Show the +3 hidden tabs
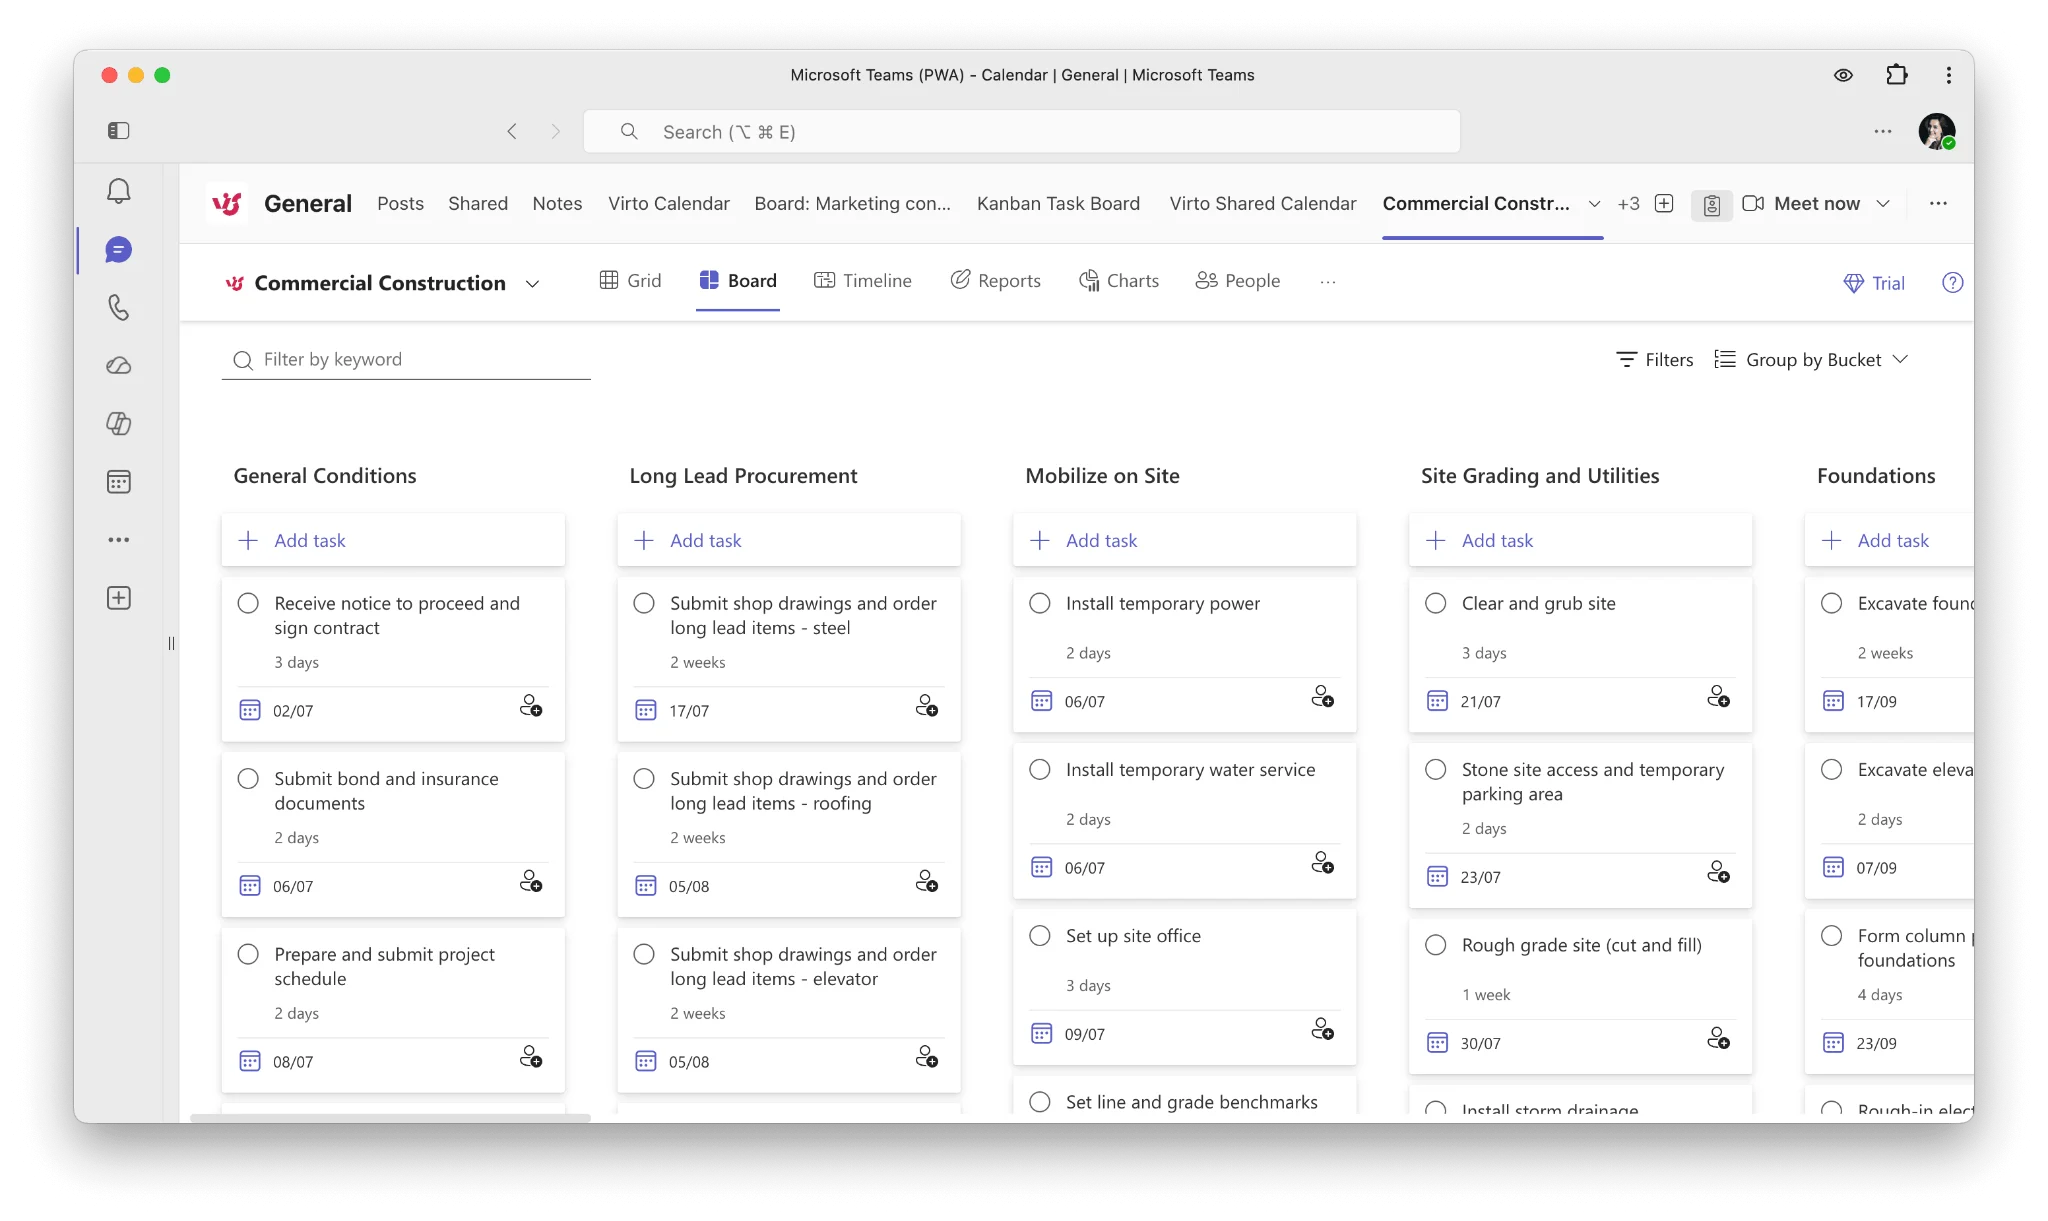Viewport: 2048px width, 1221px height. (1628, 204)
